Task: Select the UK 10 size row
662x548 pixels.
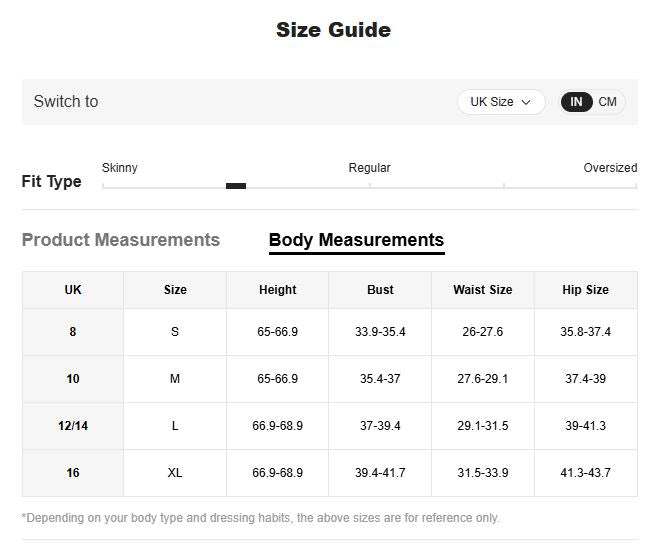Action: [73, 379]
